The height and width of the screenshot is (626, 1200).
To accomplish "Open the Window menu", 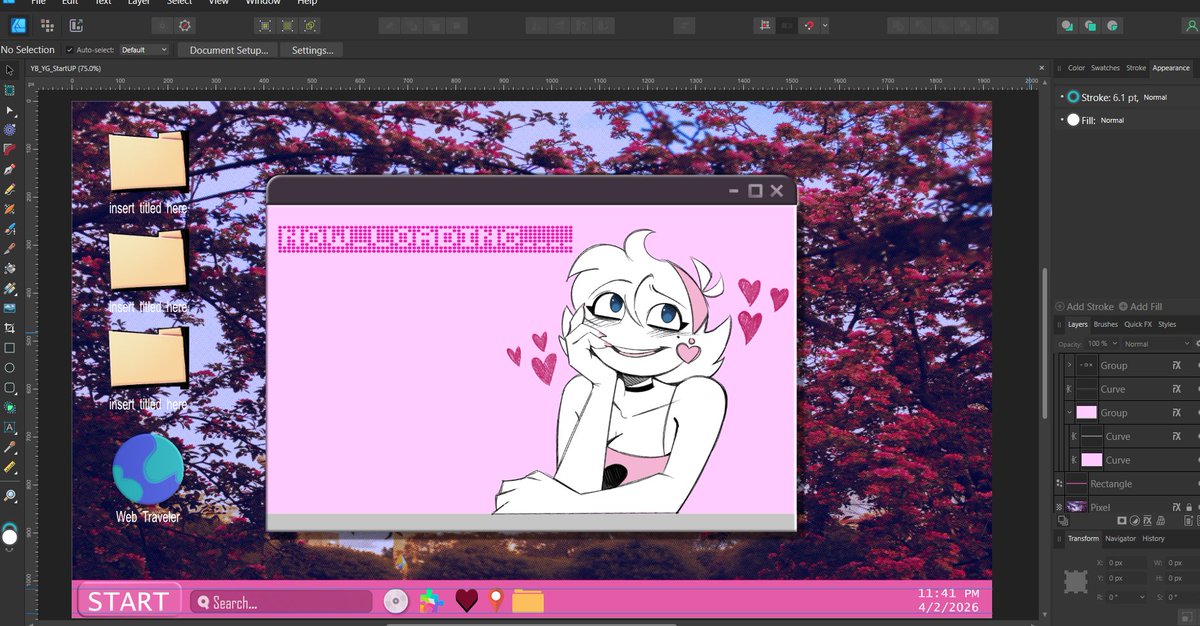I will pos(262,3).
